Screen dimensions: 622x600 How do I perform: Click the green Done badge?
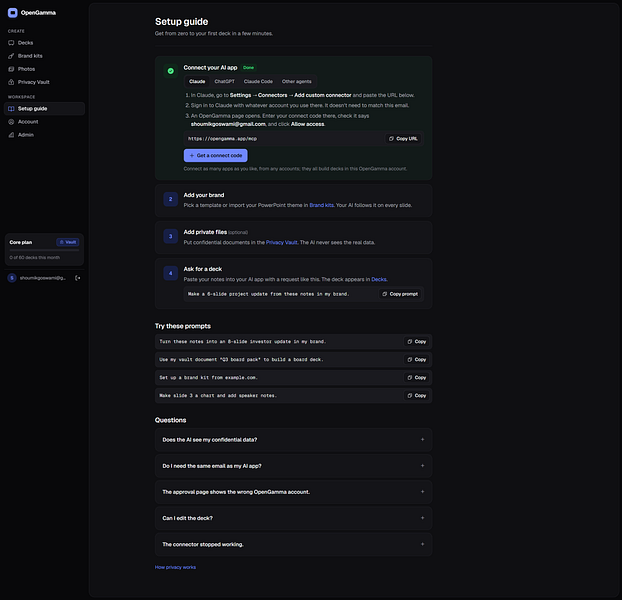[x=248, y=68]
